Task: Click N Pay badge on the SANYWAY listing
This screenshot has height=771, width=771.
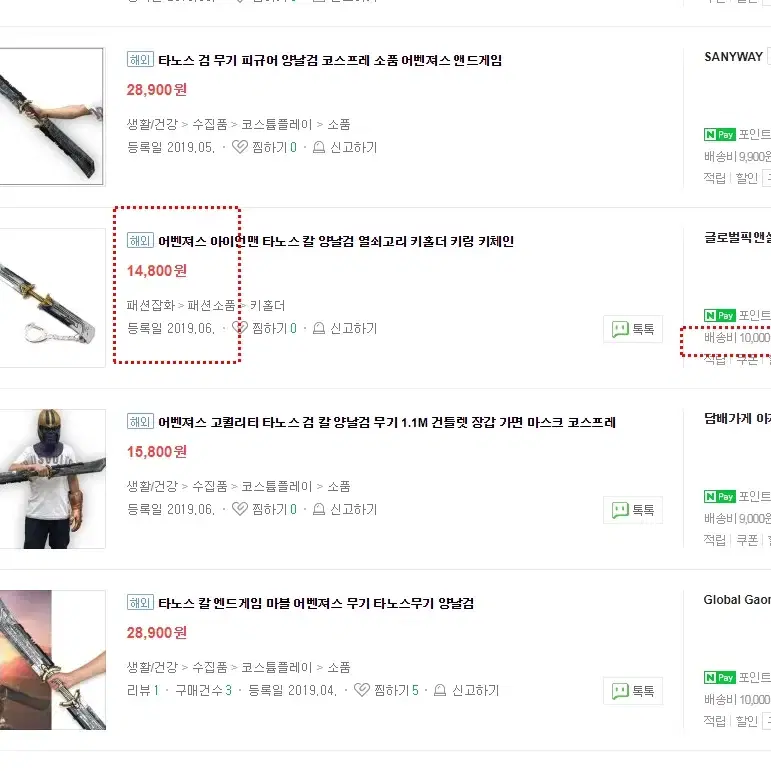Action: pyautogui.click(x=719, y=134)
